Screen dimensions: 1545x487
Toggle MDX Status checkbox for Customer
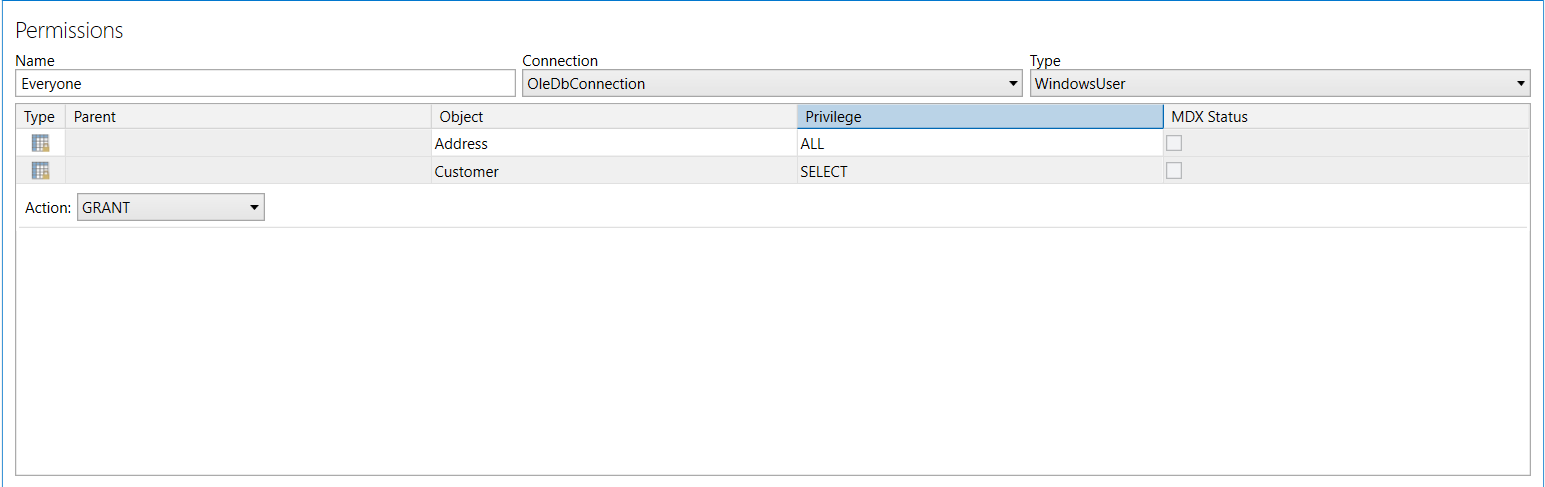1174,171
